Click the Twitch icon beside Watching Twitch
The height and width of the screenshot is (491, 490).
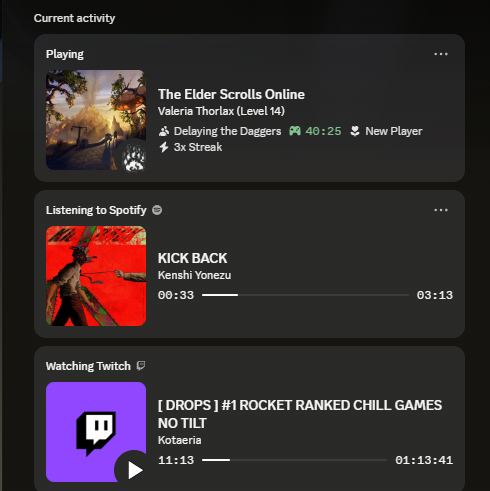[x=141, y=366]
